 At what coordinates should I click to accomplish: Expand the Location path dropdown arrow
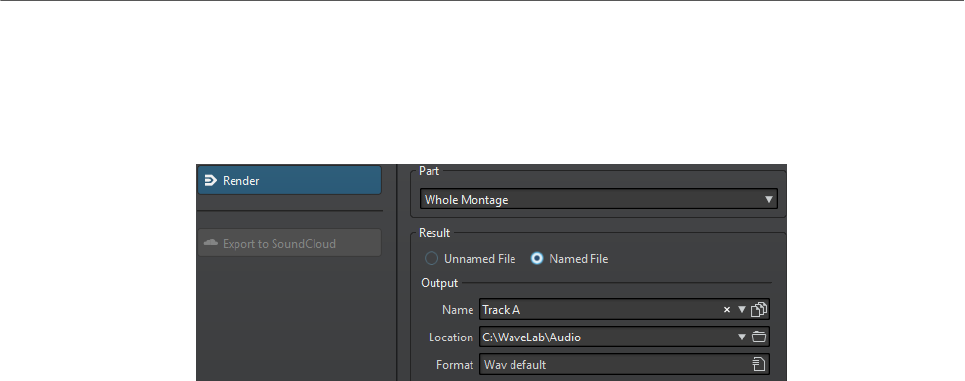point(742,337)
